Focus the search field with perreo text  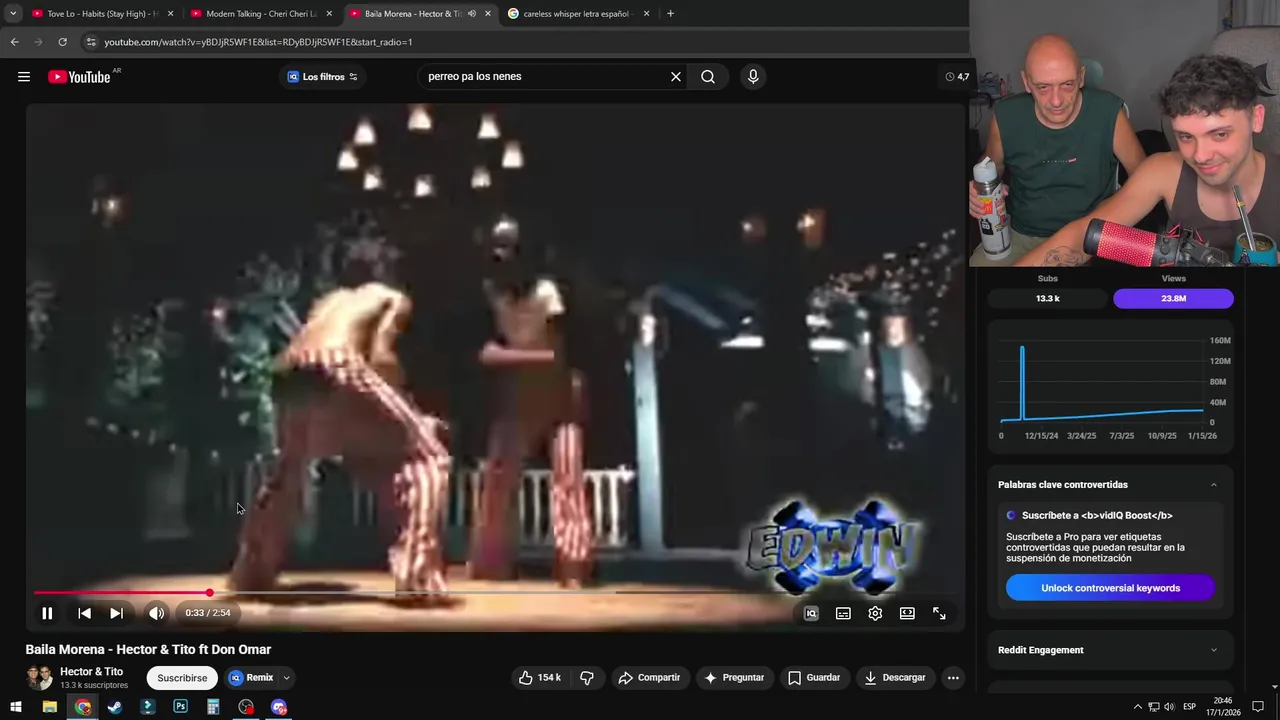pos(545,77)
